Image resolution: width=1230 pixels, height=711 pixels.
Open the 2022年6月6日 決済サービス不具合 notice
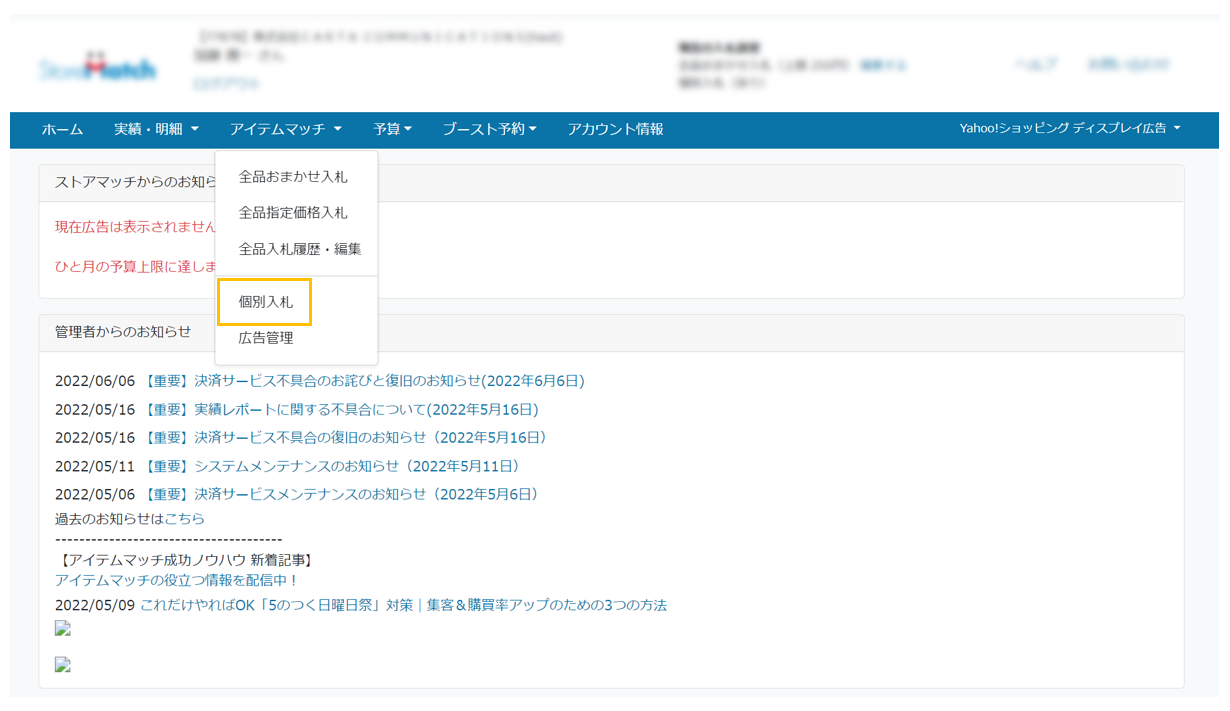pyautogui.click(x=364, y=381)
